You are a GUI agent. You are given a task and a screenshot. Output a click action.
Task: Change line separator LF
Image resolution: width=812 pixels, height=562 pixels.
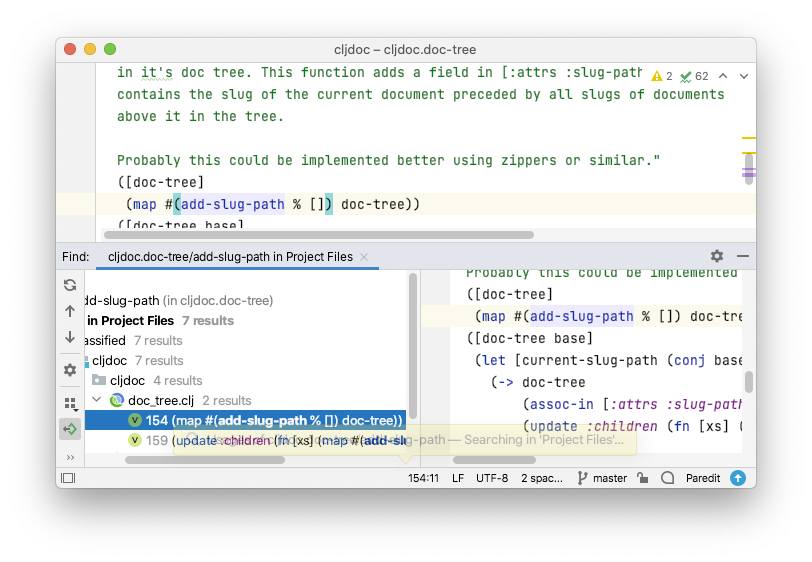(458, 478)
